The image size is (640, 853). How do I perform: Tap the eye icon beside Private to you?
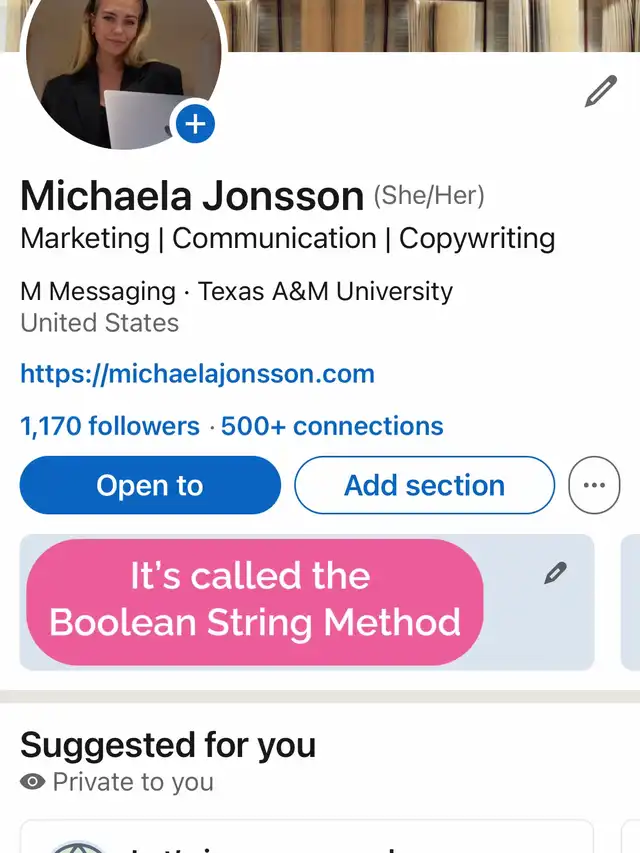tap(33, 782)
